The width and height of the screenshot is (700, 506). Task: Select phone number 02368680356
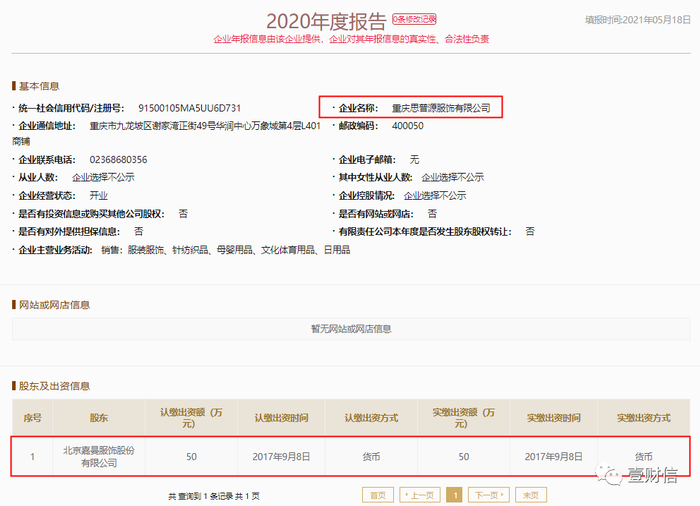pyautogui.click(x=118, y=160)
